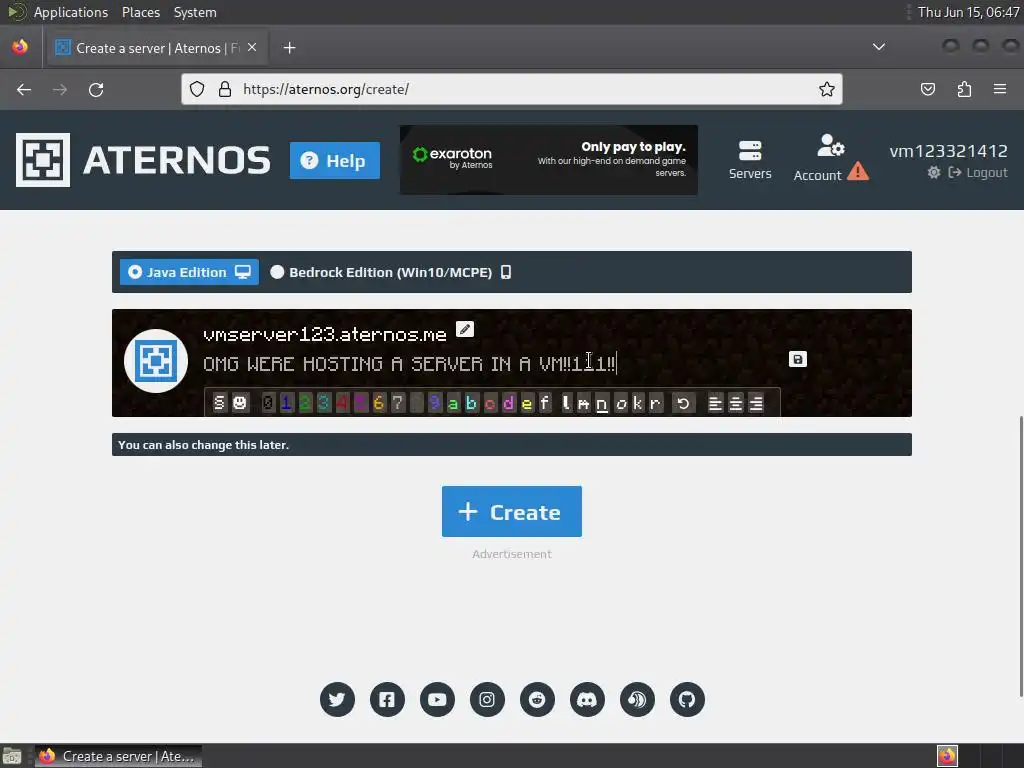Click the Aternos logo
1024x768 pixels.
143,160
